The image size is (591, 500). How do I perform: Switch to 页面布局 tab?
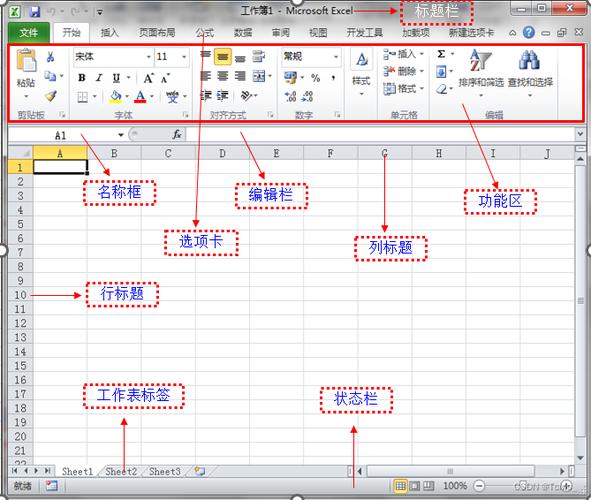[x=157, y=33]
